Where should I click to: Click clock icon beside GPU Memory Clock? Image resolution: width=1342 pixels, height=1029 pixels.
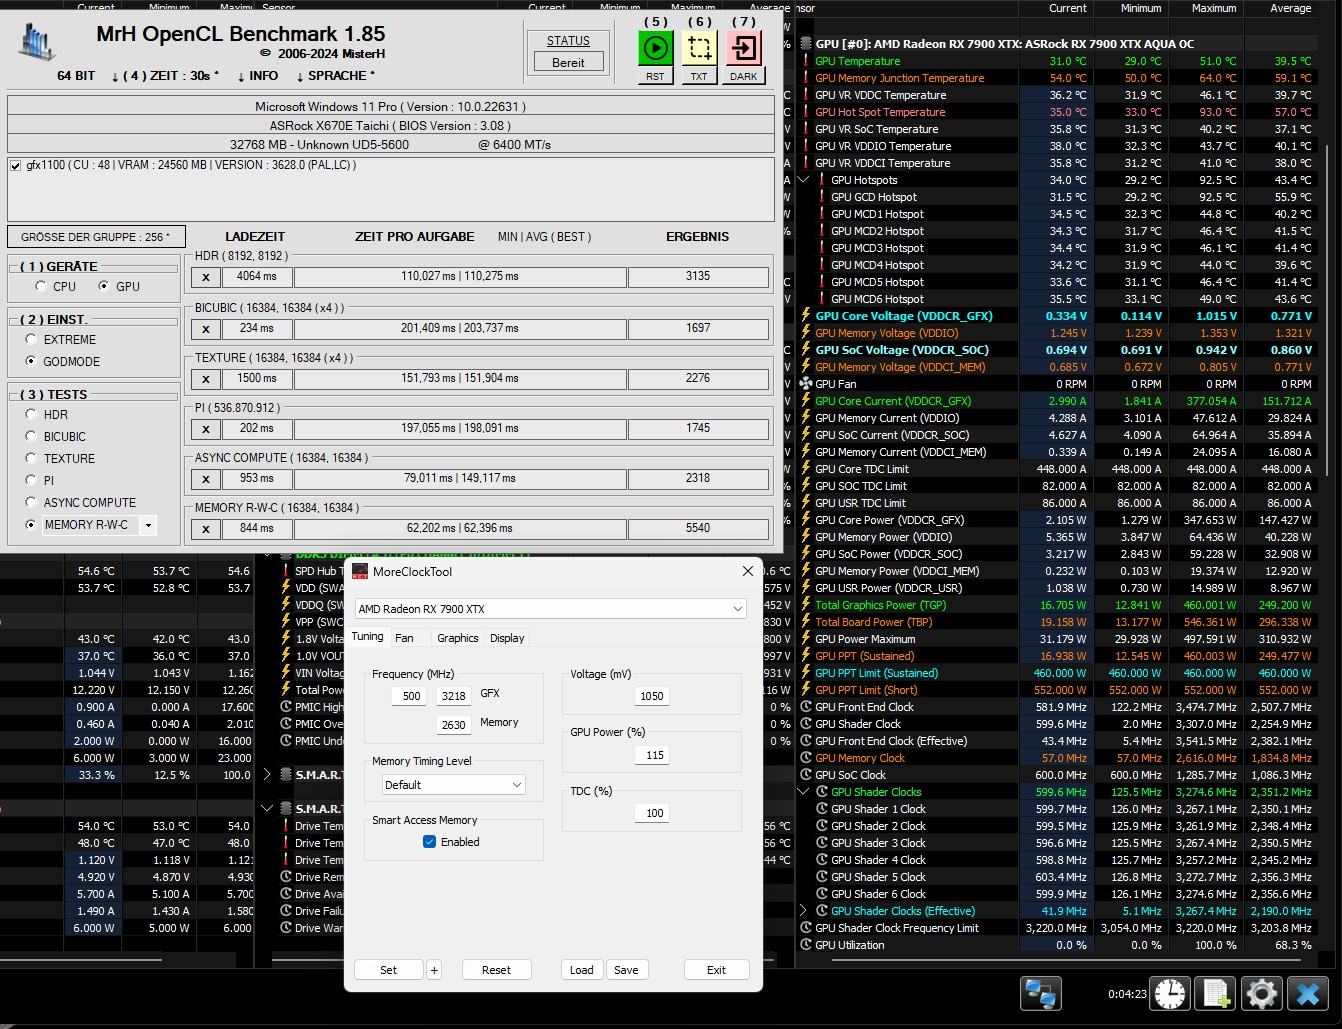806,758
